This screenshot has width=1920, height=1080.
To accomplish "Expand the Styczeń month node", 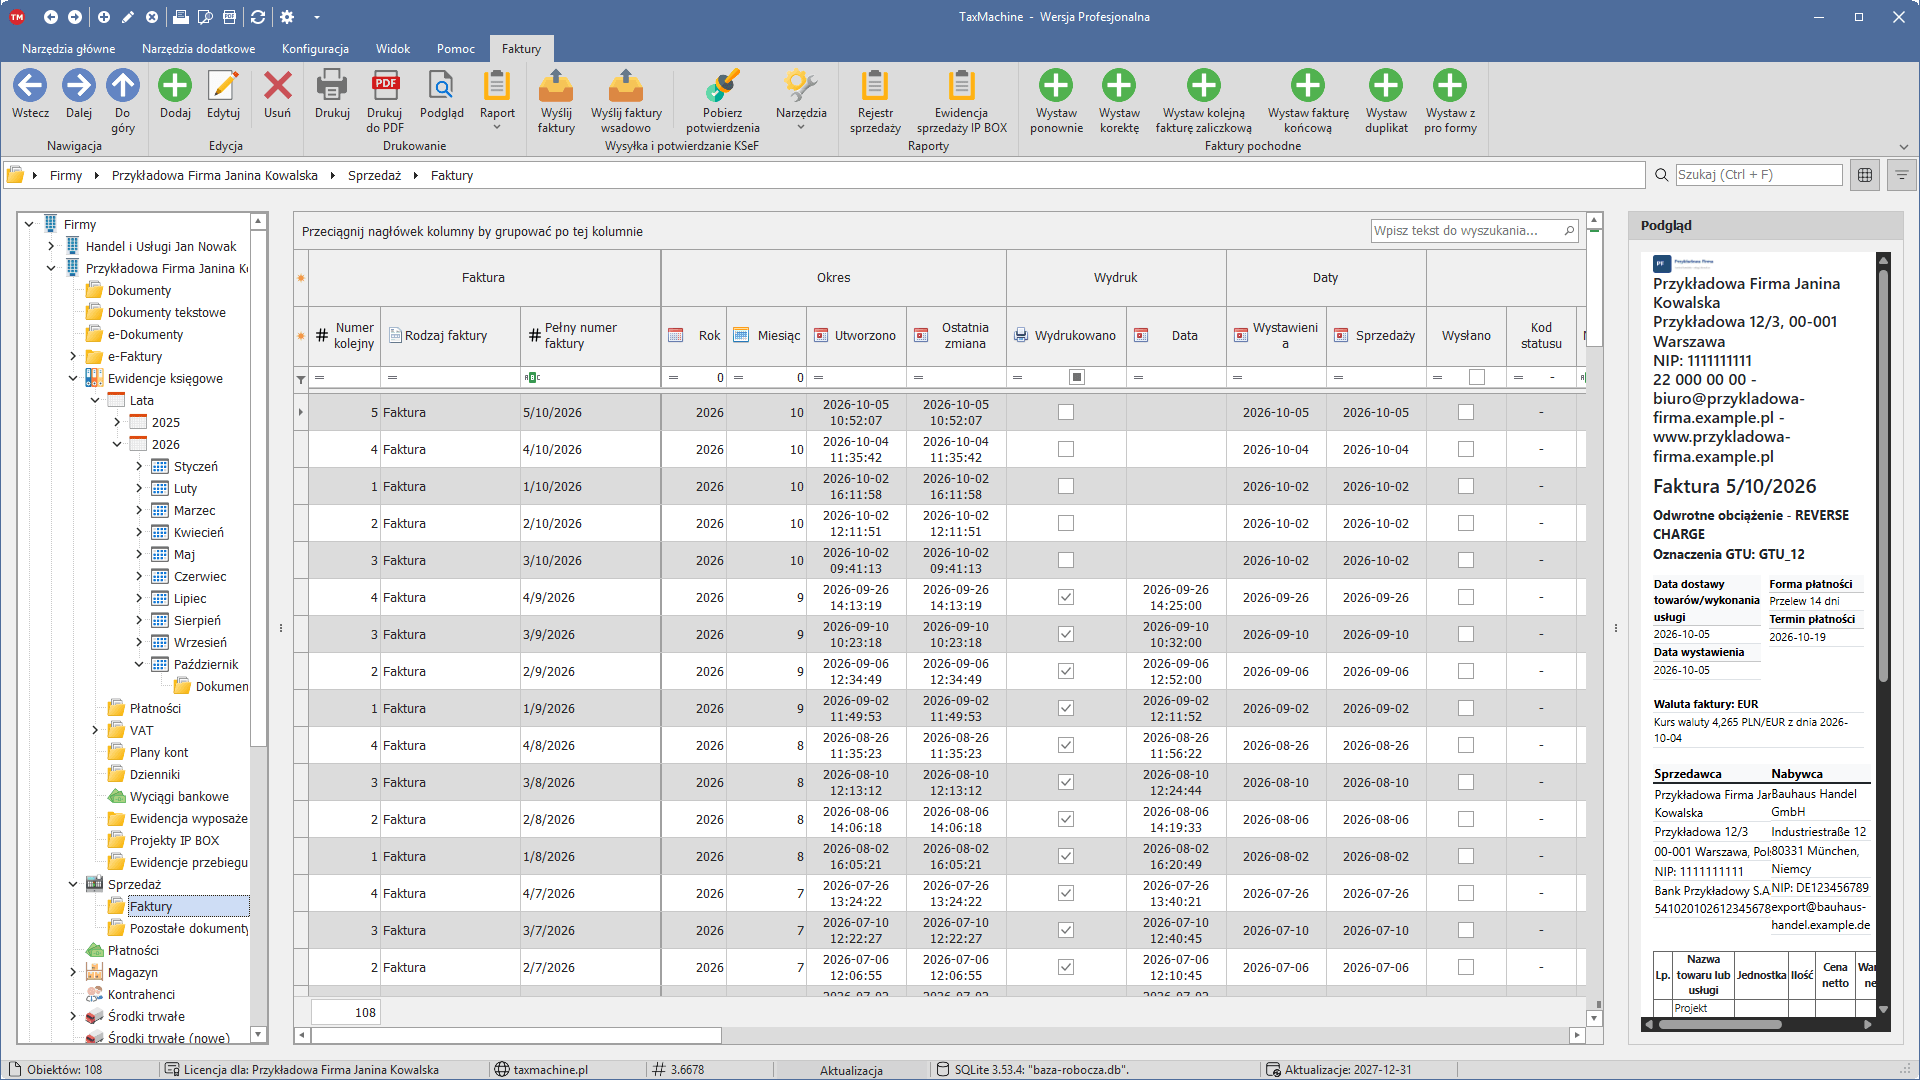I will 139,466.
